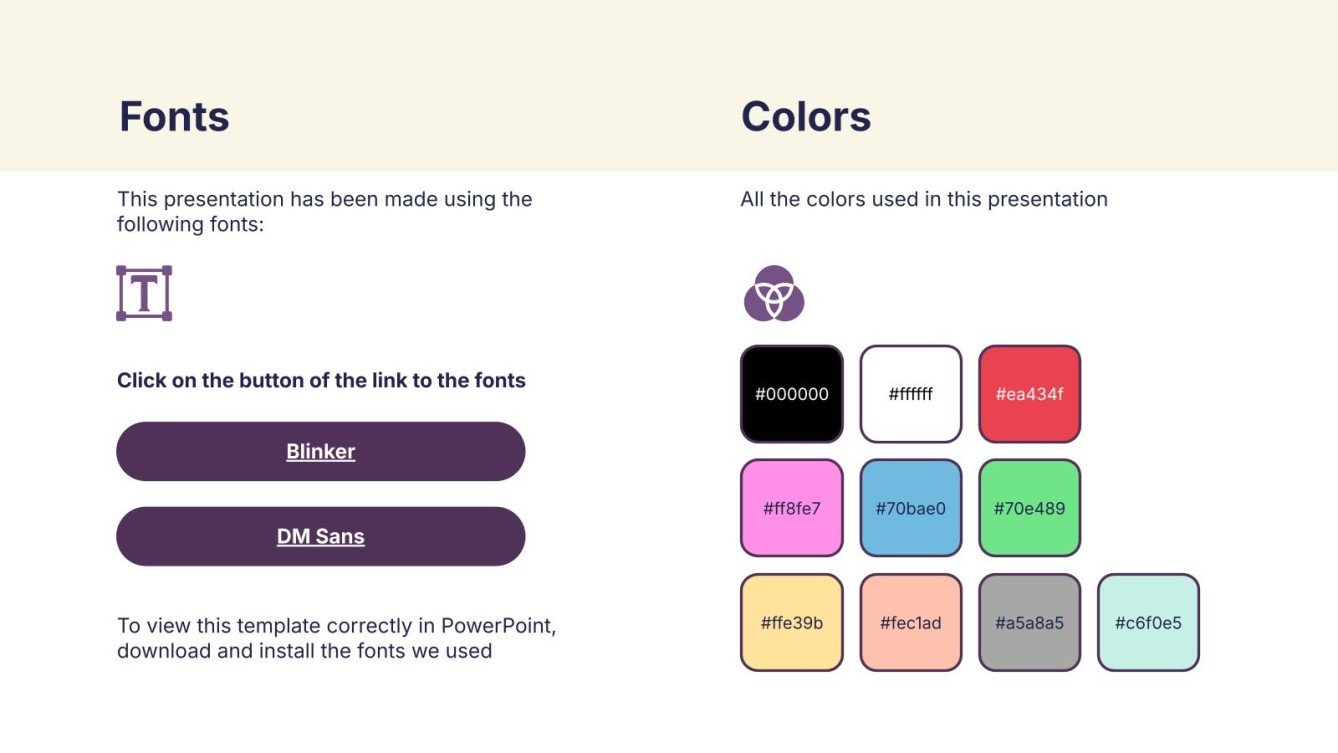Viewport: 1338px width, 753px height.
Task: Click the Fonts heading
Action: tap(174, 117)
